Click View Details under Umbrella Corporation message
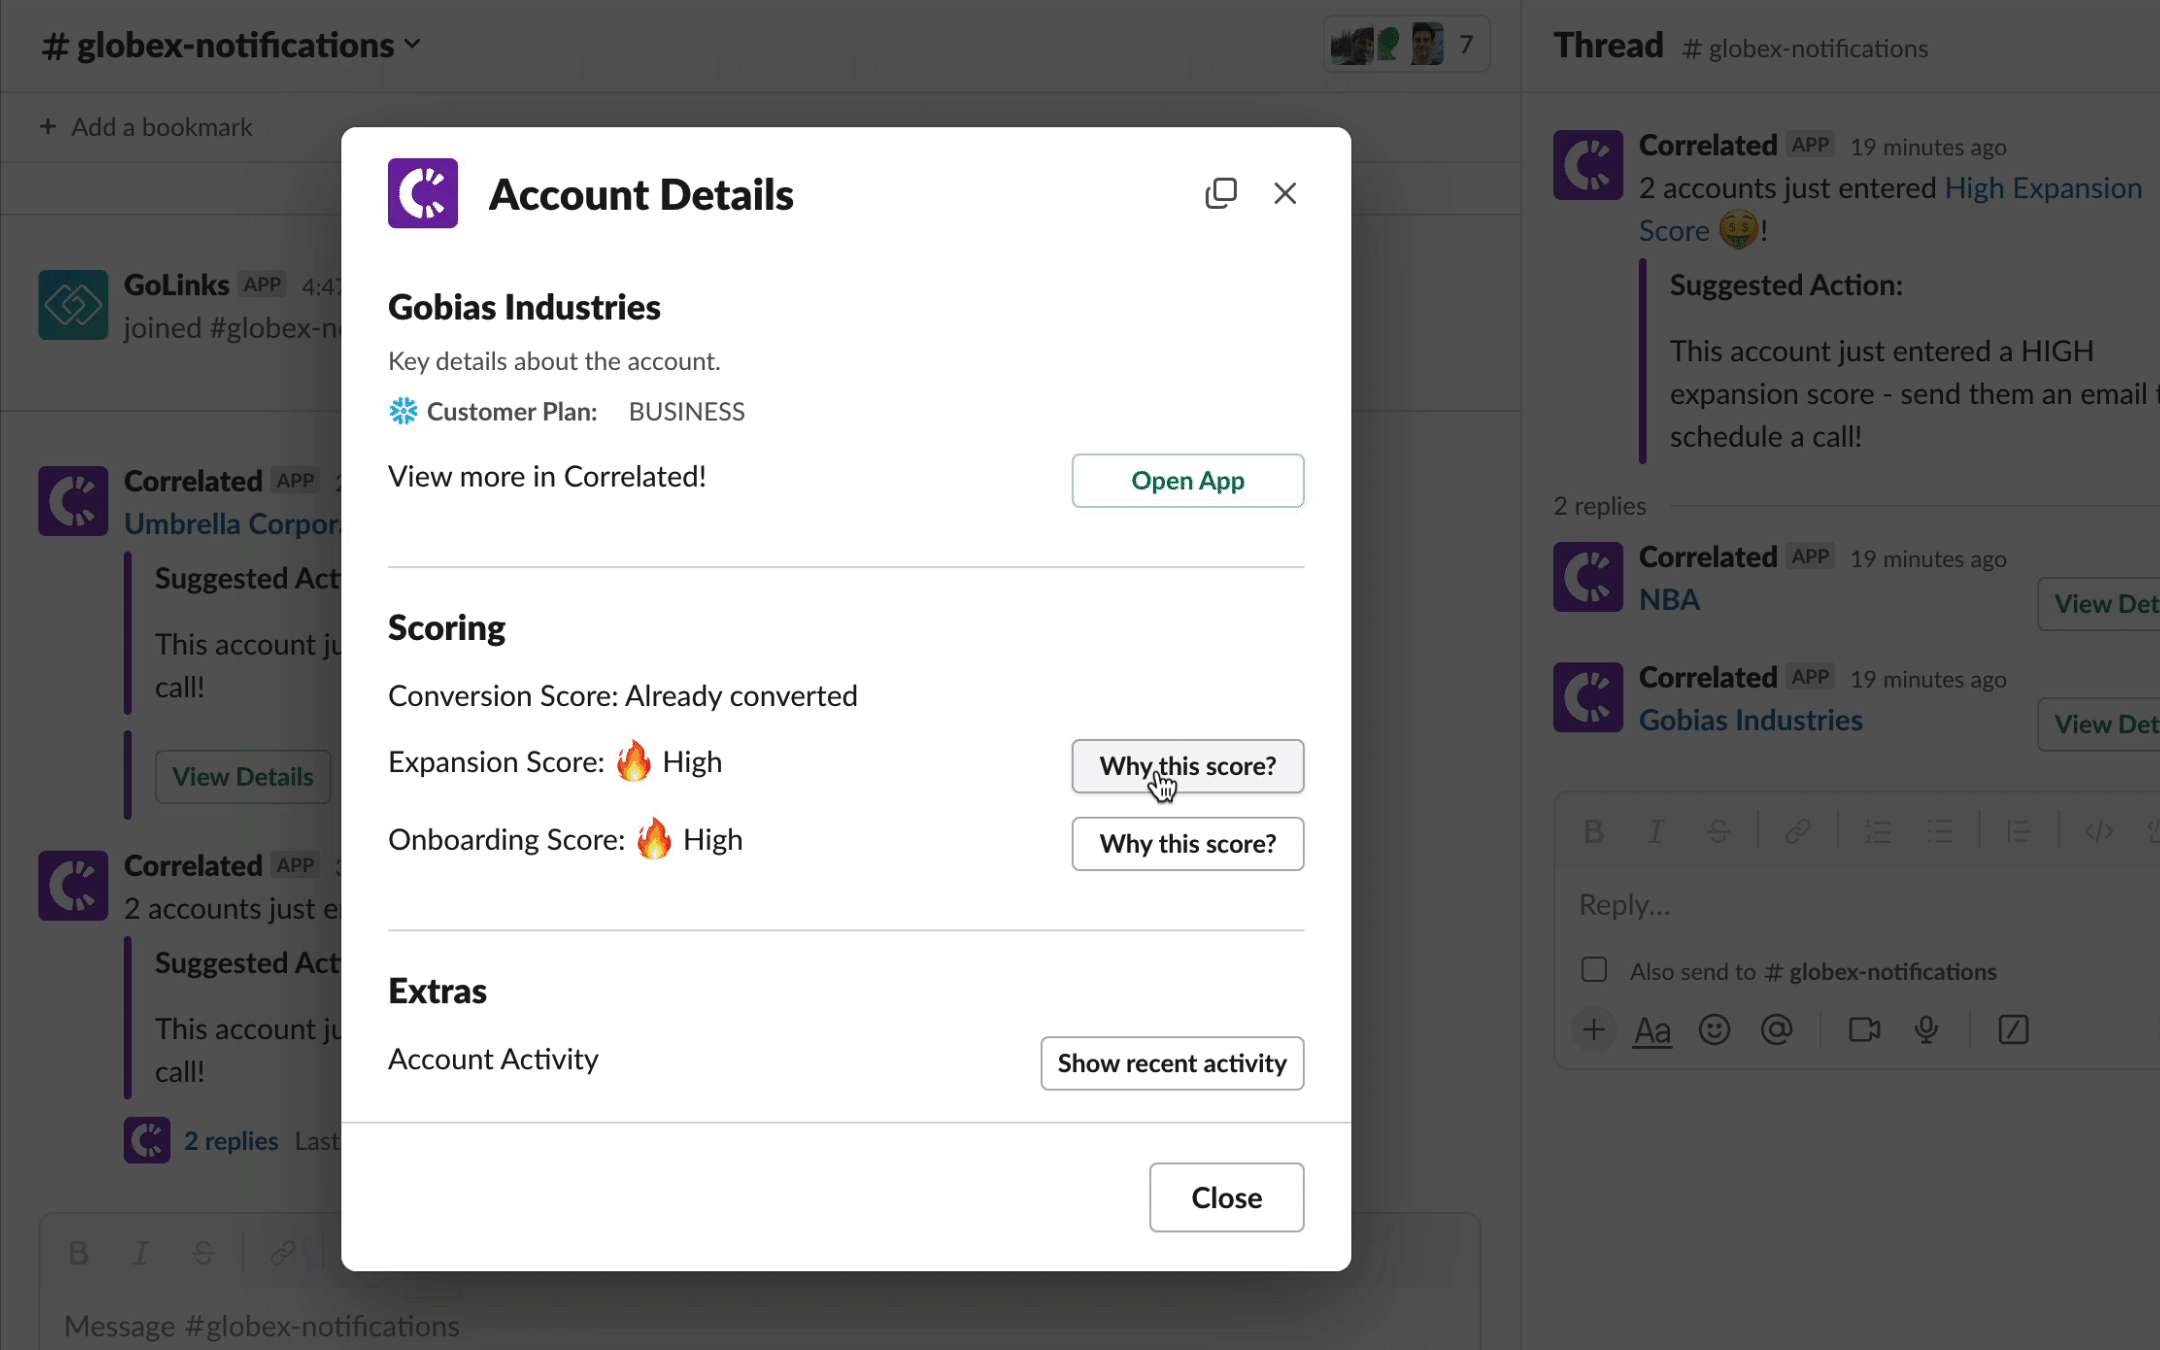Image resolution: width=2160 pixels, height=1350 pixels. click(243, 777)
